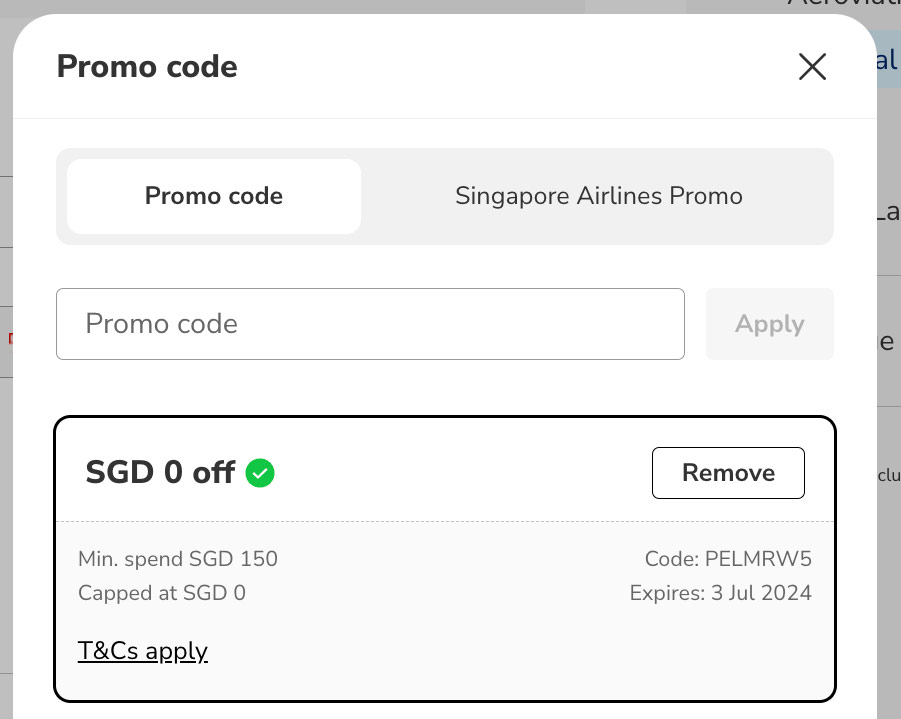Image resolution: width=901 pixels, height=719 pixels.
Task: Focus the Promo code text field
Action: pos(370,324)
